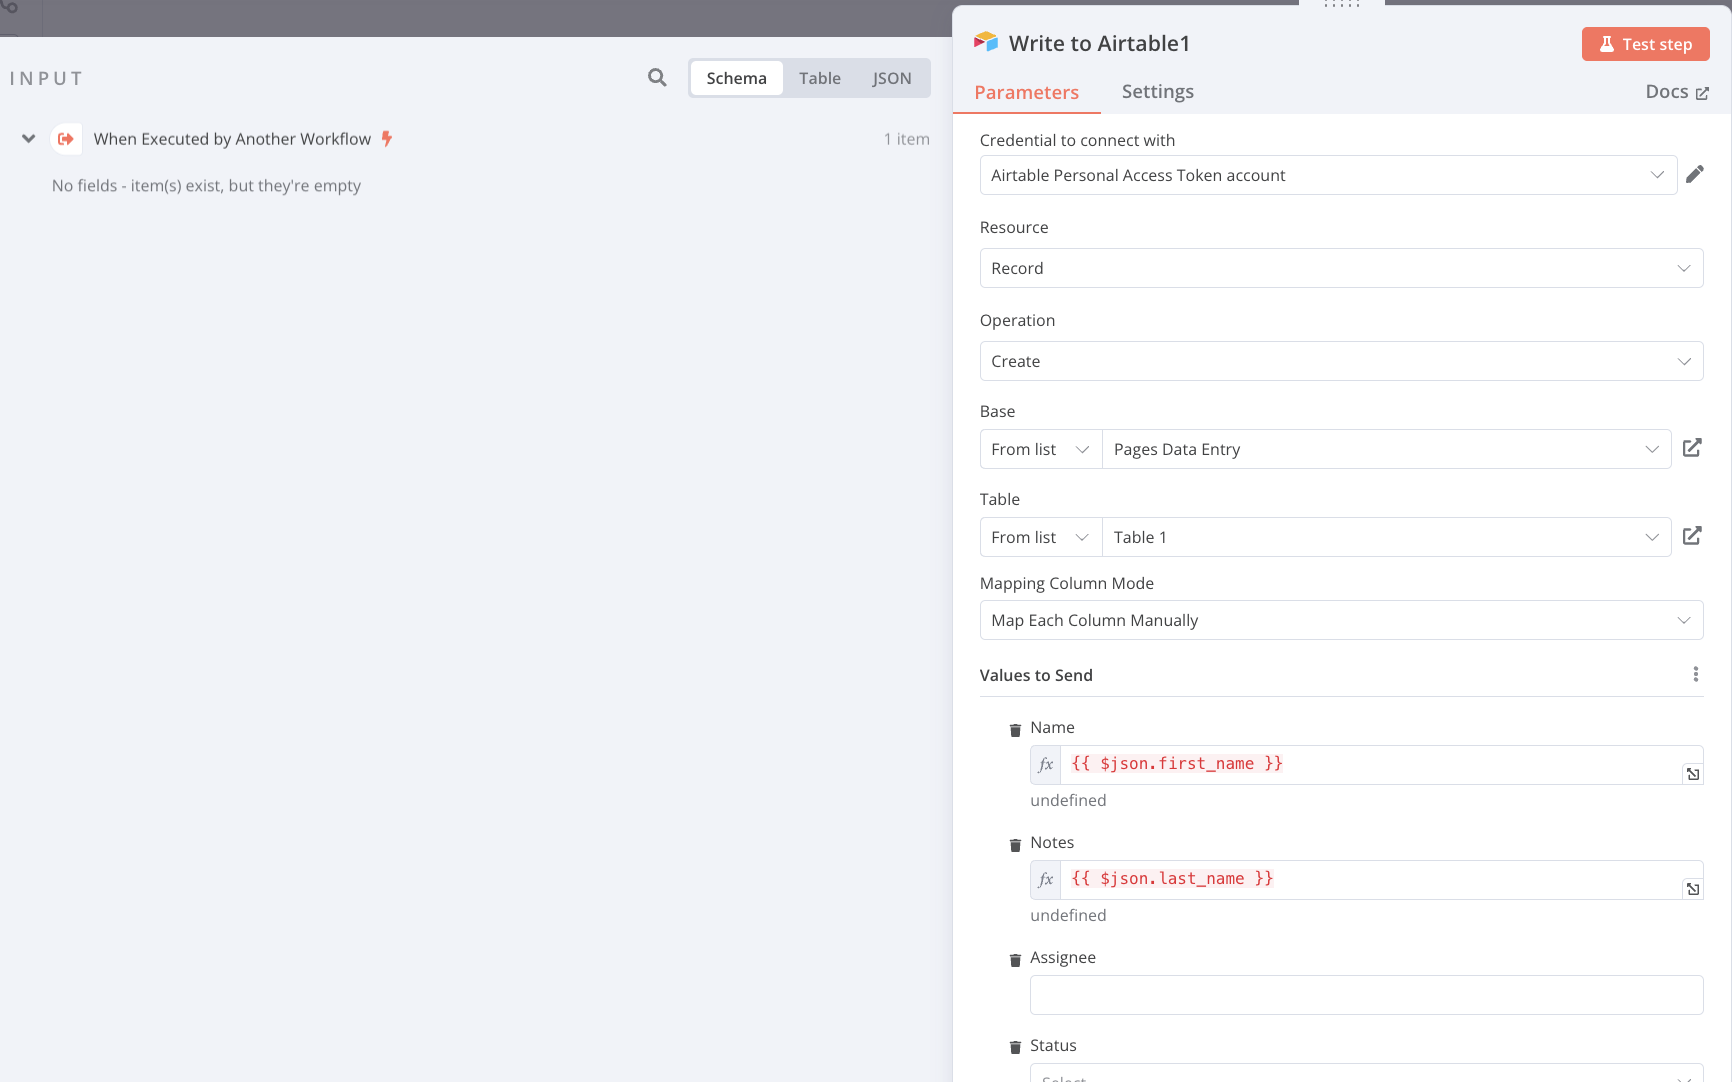Click the trigger node icon for executed workflow
The image size is (1732, 1082).
point(66,139)
